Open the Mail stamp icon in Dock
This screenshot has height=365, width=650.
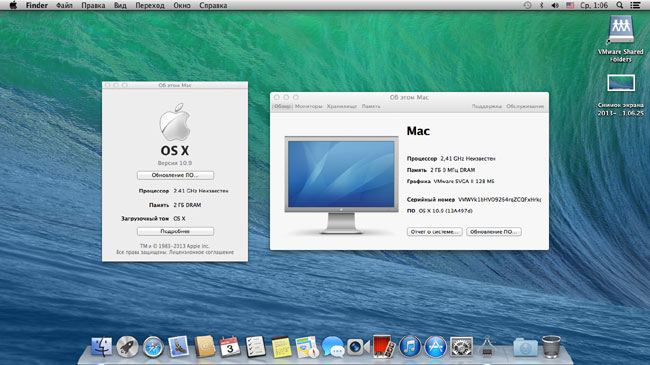(179, 347)
